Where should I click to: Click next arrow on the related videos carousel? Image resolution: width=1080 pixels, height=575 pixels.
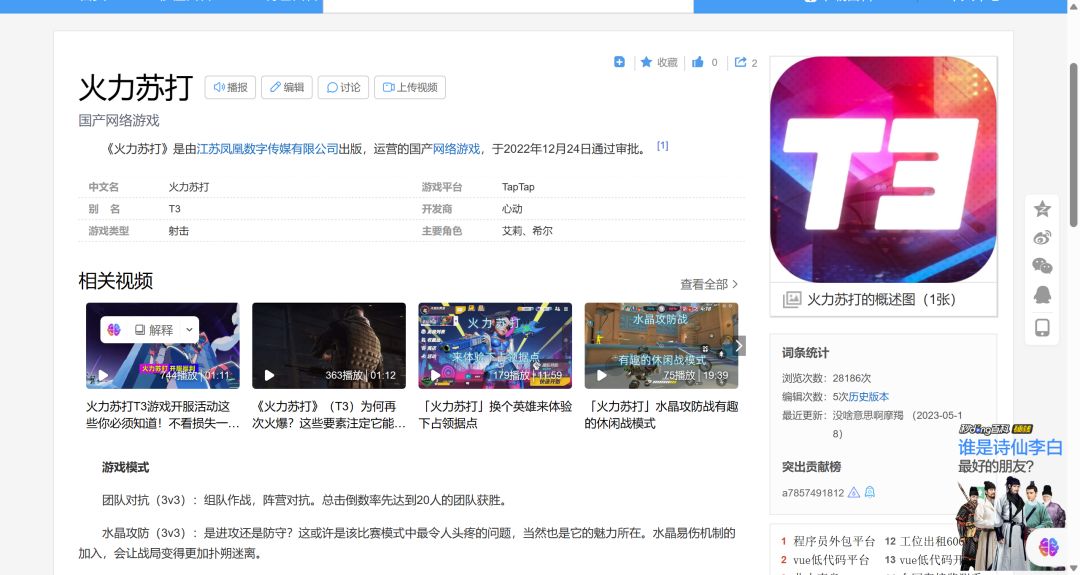tap(738, 346)
